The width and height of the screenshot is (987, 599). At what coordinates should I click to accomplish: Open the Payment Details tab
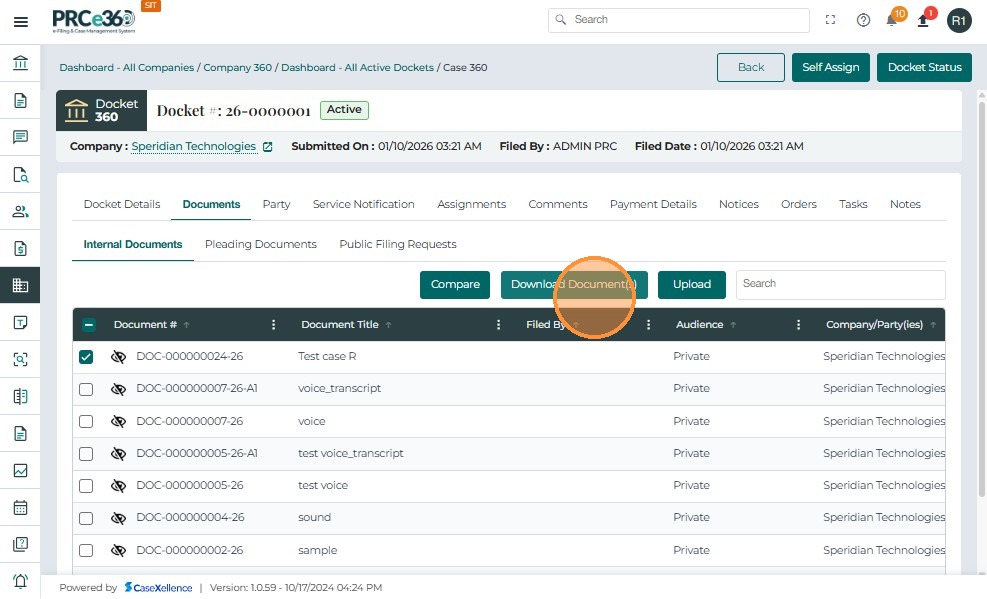pyautogui.click(x=653, y=204)
